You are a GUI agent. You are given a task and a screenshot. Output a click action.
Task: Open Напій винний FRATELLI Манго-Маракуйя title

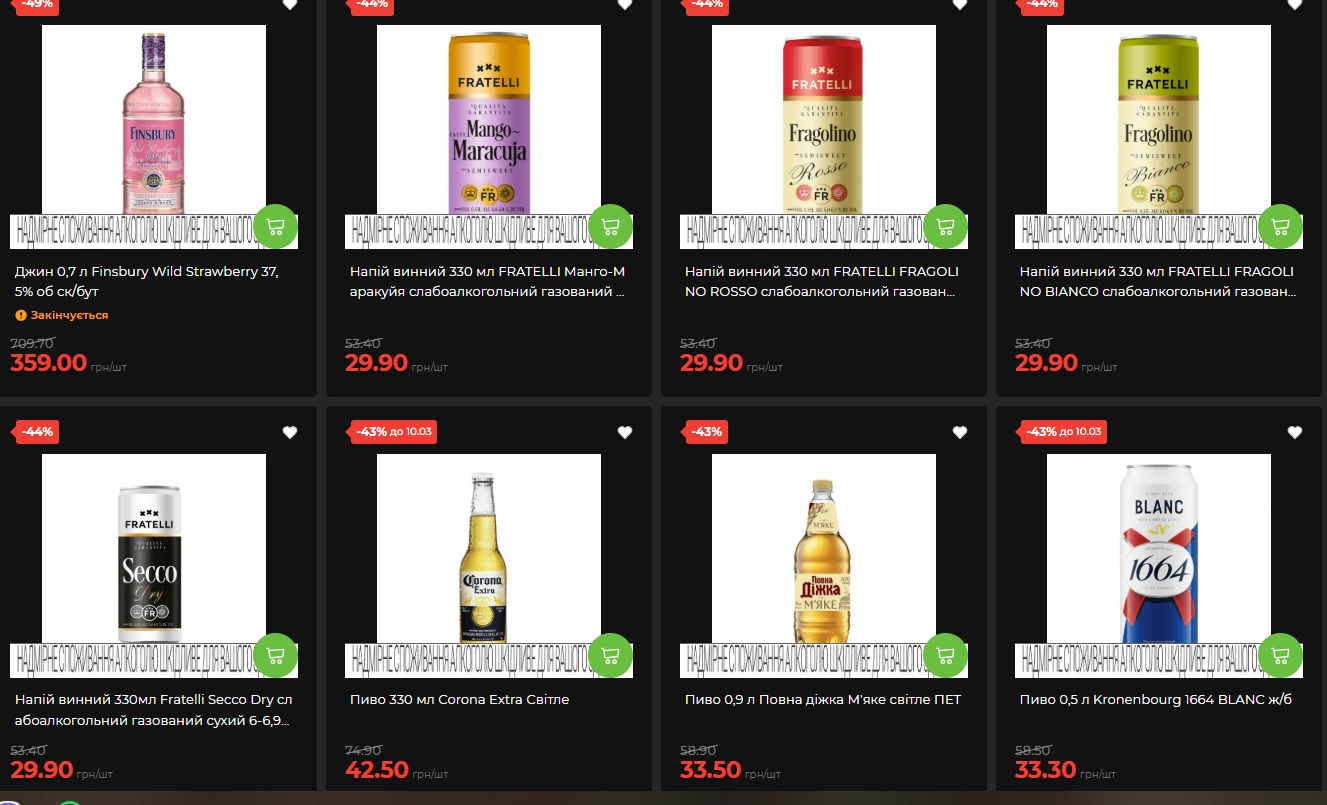[x=488, y=281]
